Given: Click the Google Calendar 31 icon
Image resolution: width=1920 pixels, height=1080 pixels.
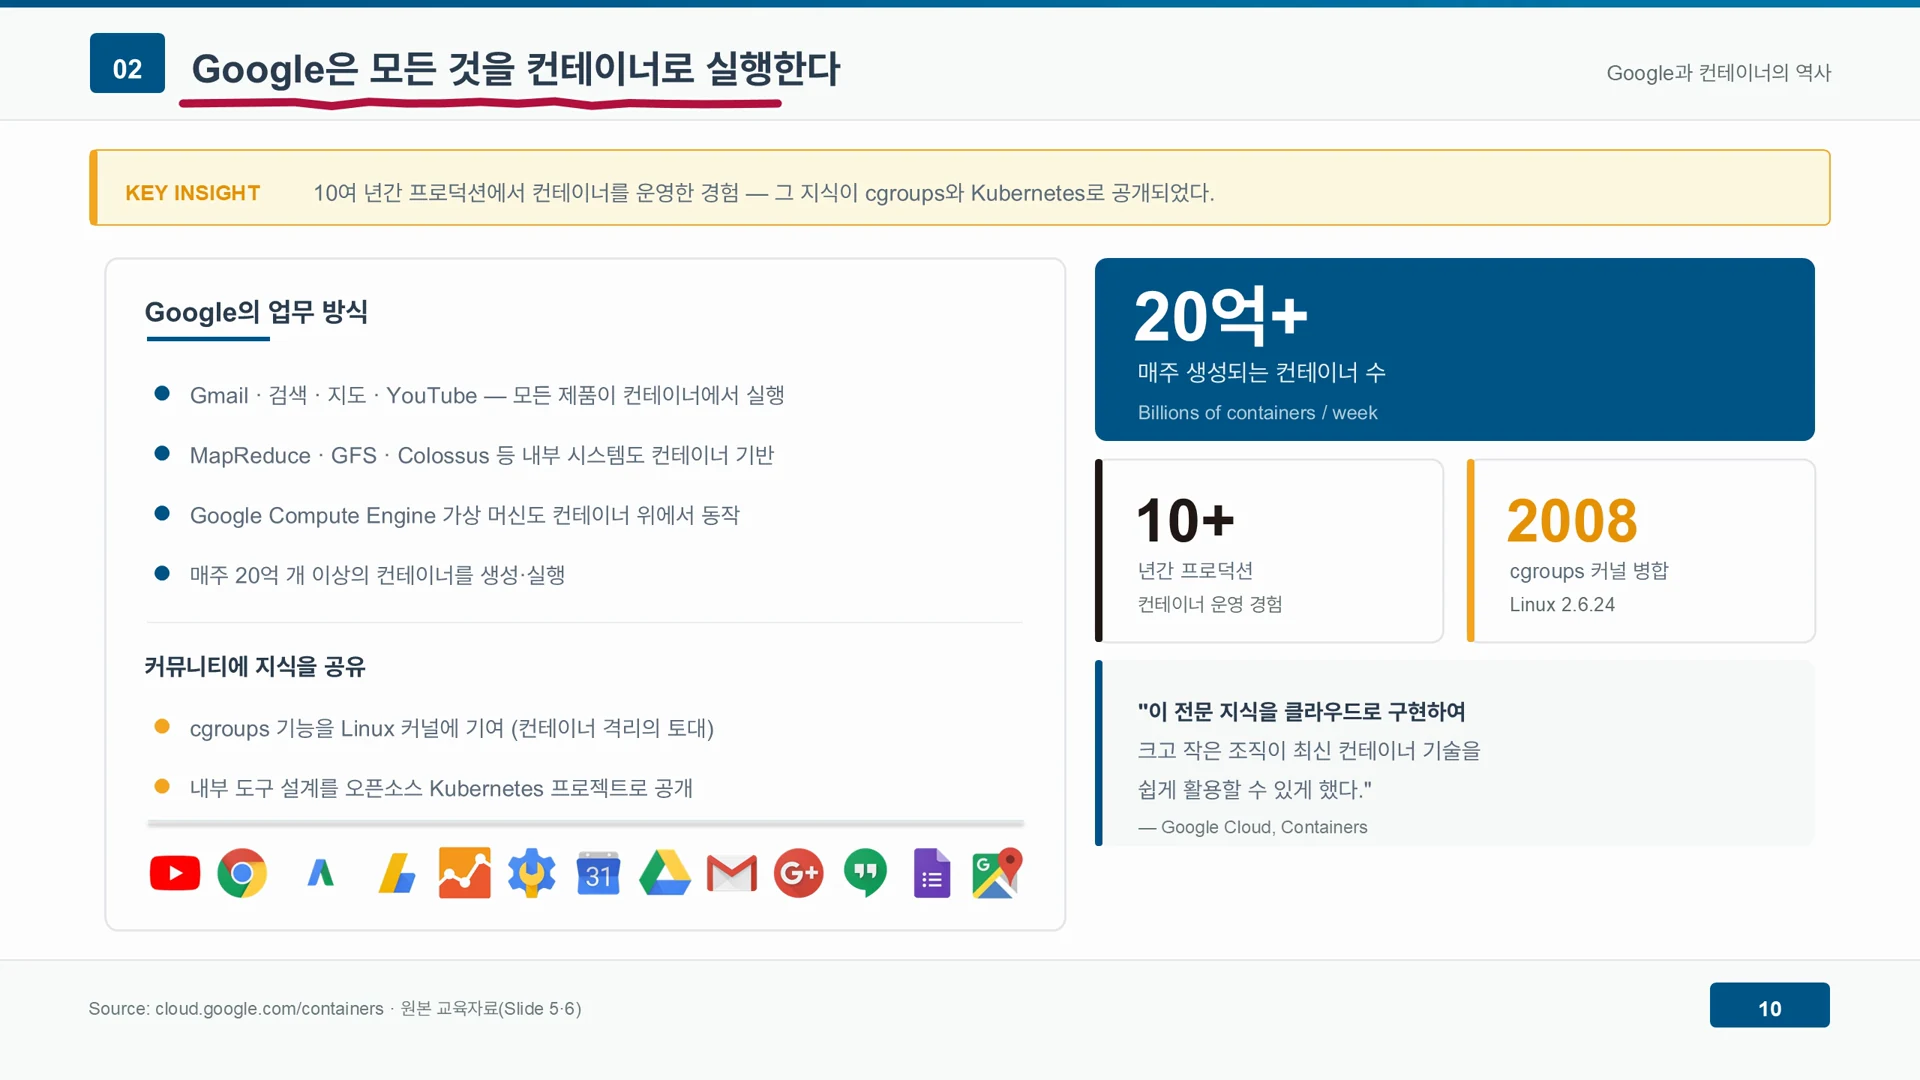Looking at the screenshot, I should (x=598, y=873).
